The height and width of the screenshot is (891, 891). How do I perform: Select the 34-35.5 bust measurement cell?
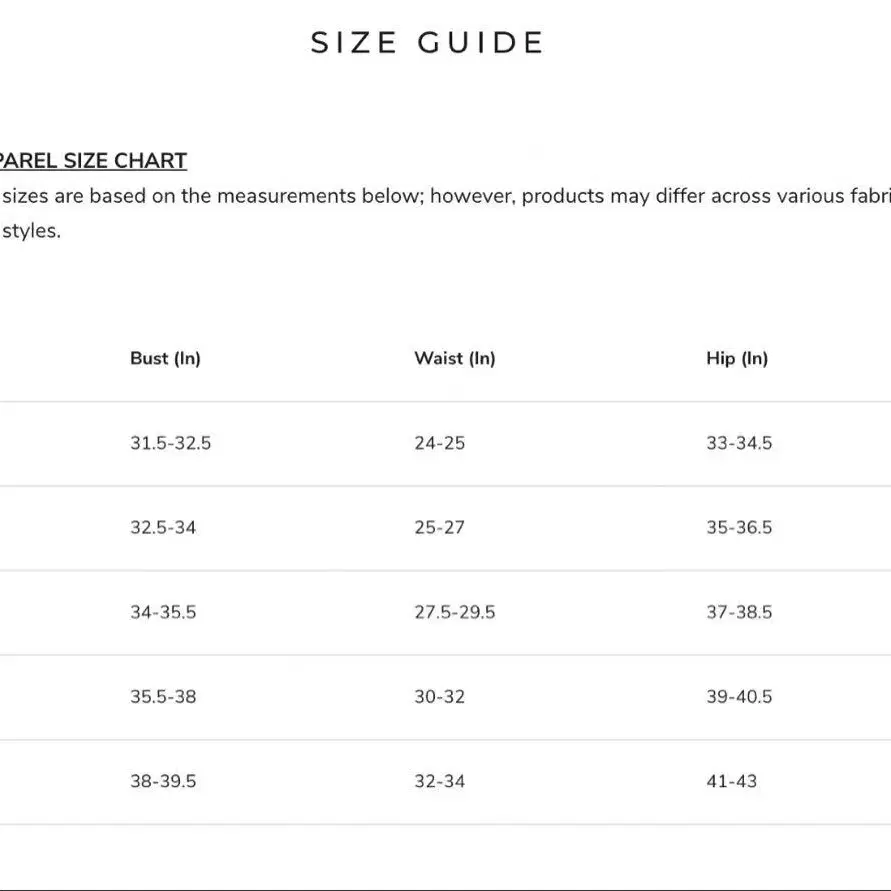pos(163,612)
